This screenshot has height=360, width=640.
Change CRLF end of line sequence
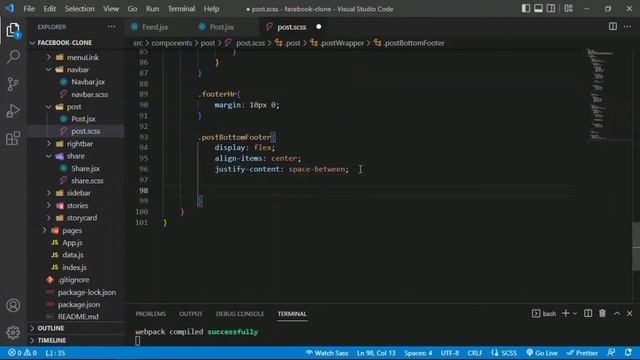click(x=475, y=353)
